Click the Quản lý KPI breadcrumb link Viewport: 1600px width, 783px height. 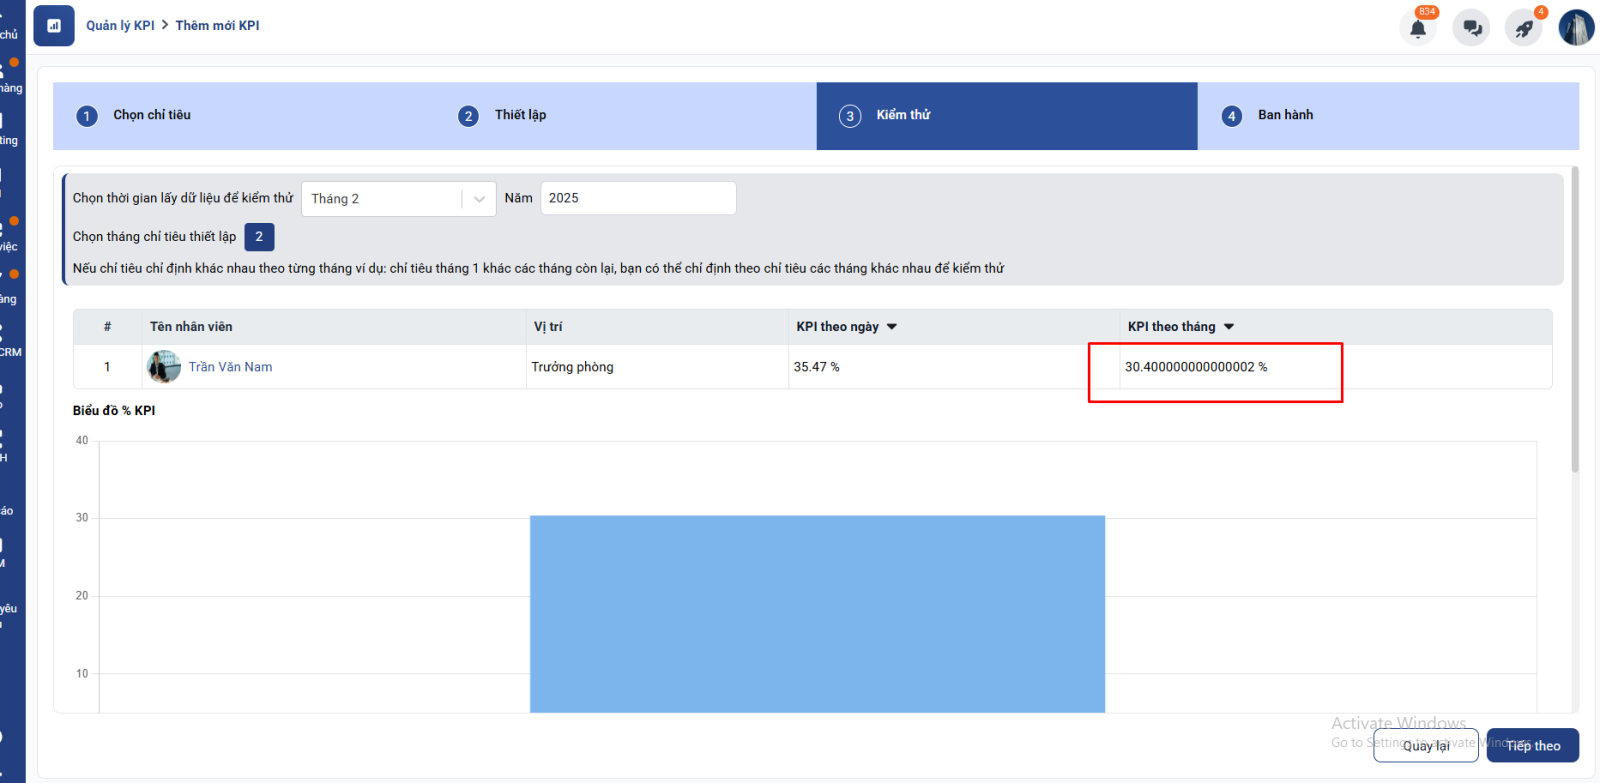120,26
